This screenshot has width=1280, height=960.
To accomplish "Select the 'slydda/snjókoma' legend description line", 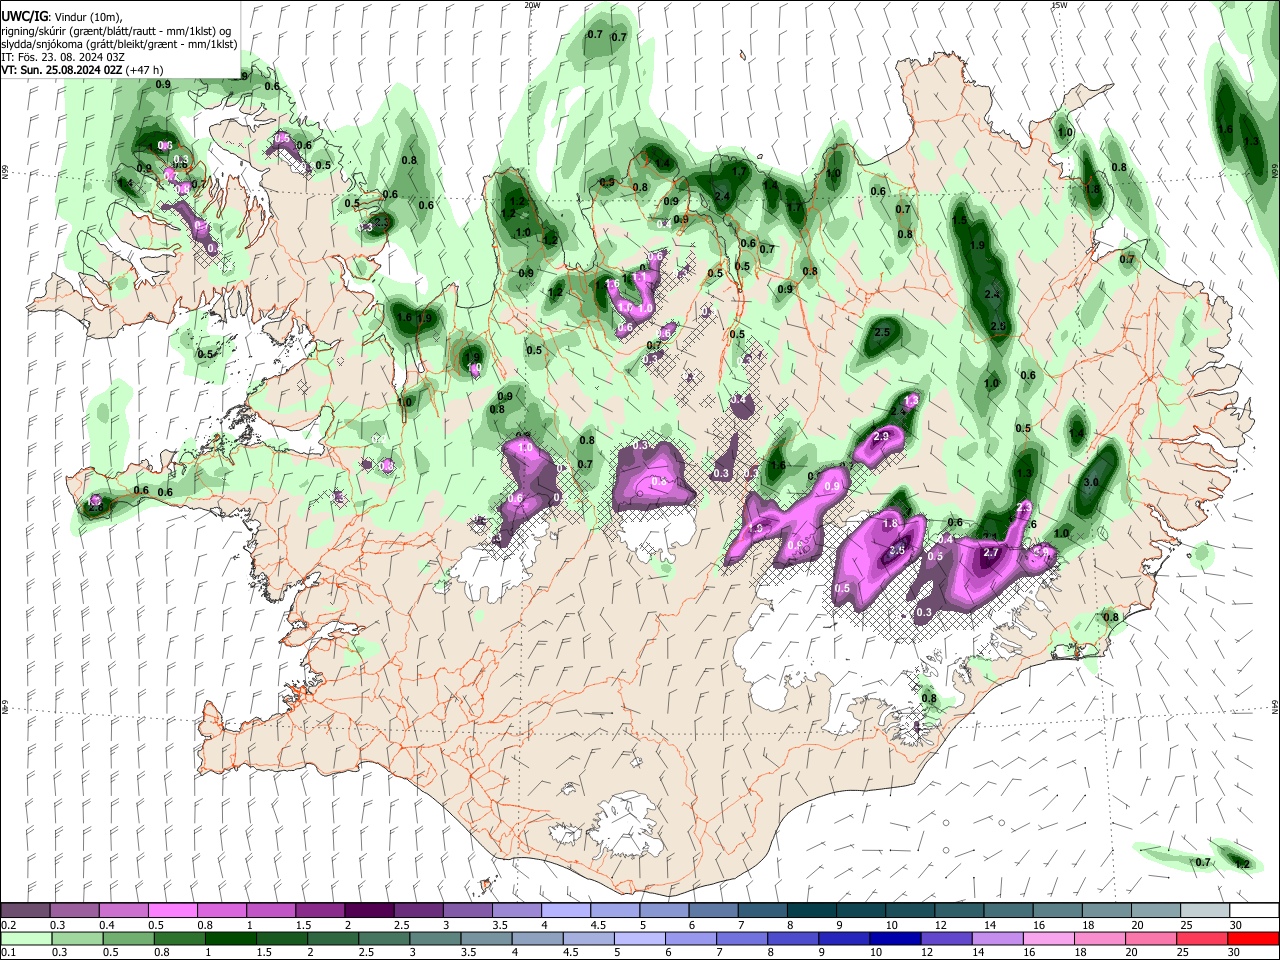I will pos(119,44).
